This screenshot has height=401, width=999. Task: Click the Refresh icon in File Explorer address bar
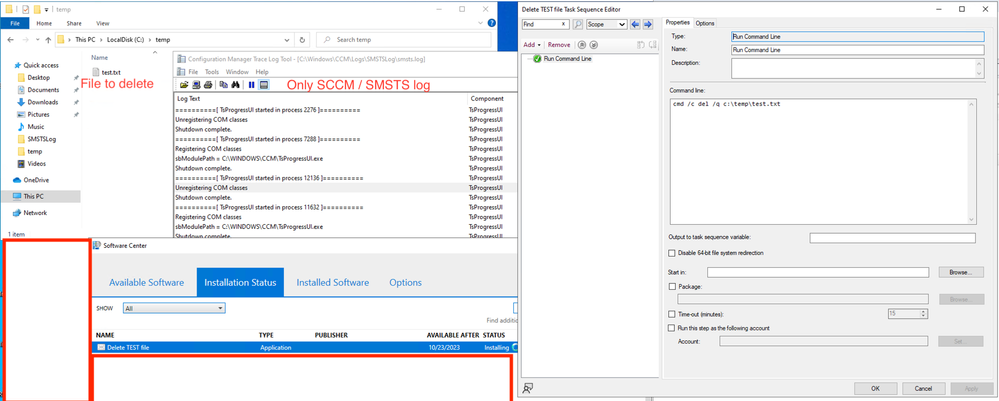pos(303,40)
